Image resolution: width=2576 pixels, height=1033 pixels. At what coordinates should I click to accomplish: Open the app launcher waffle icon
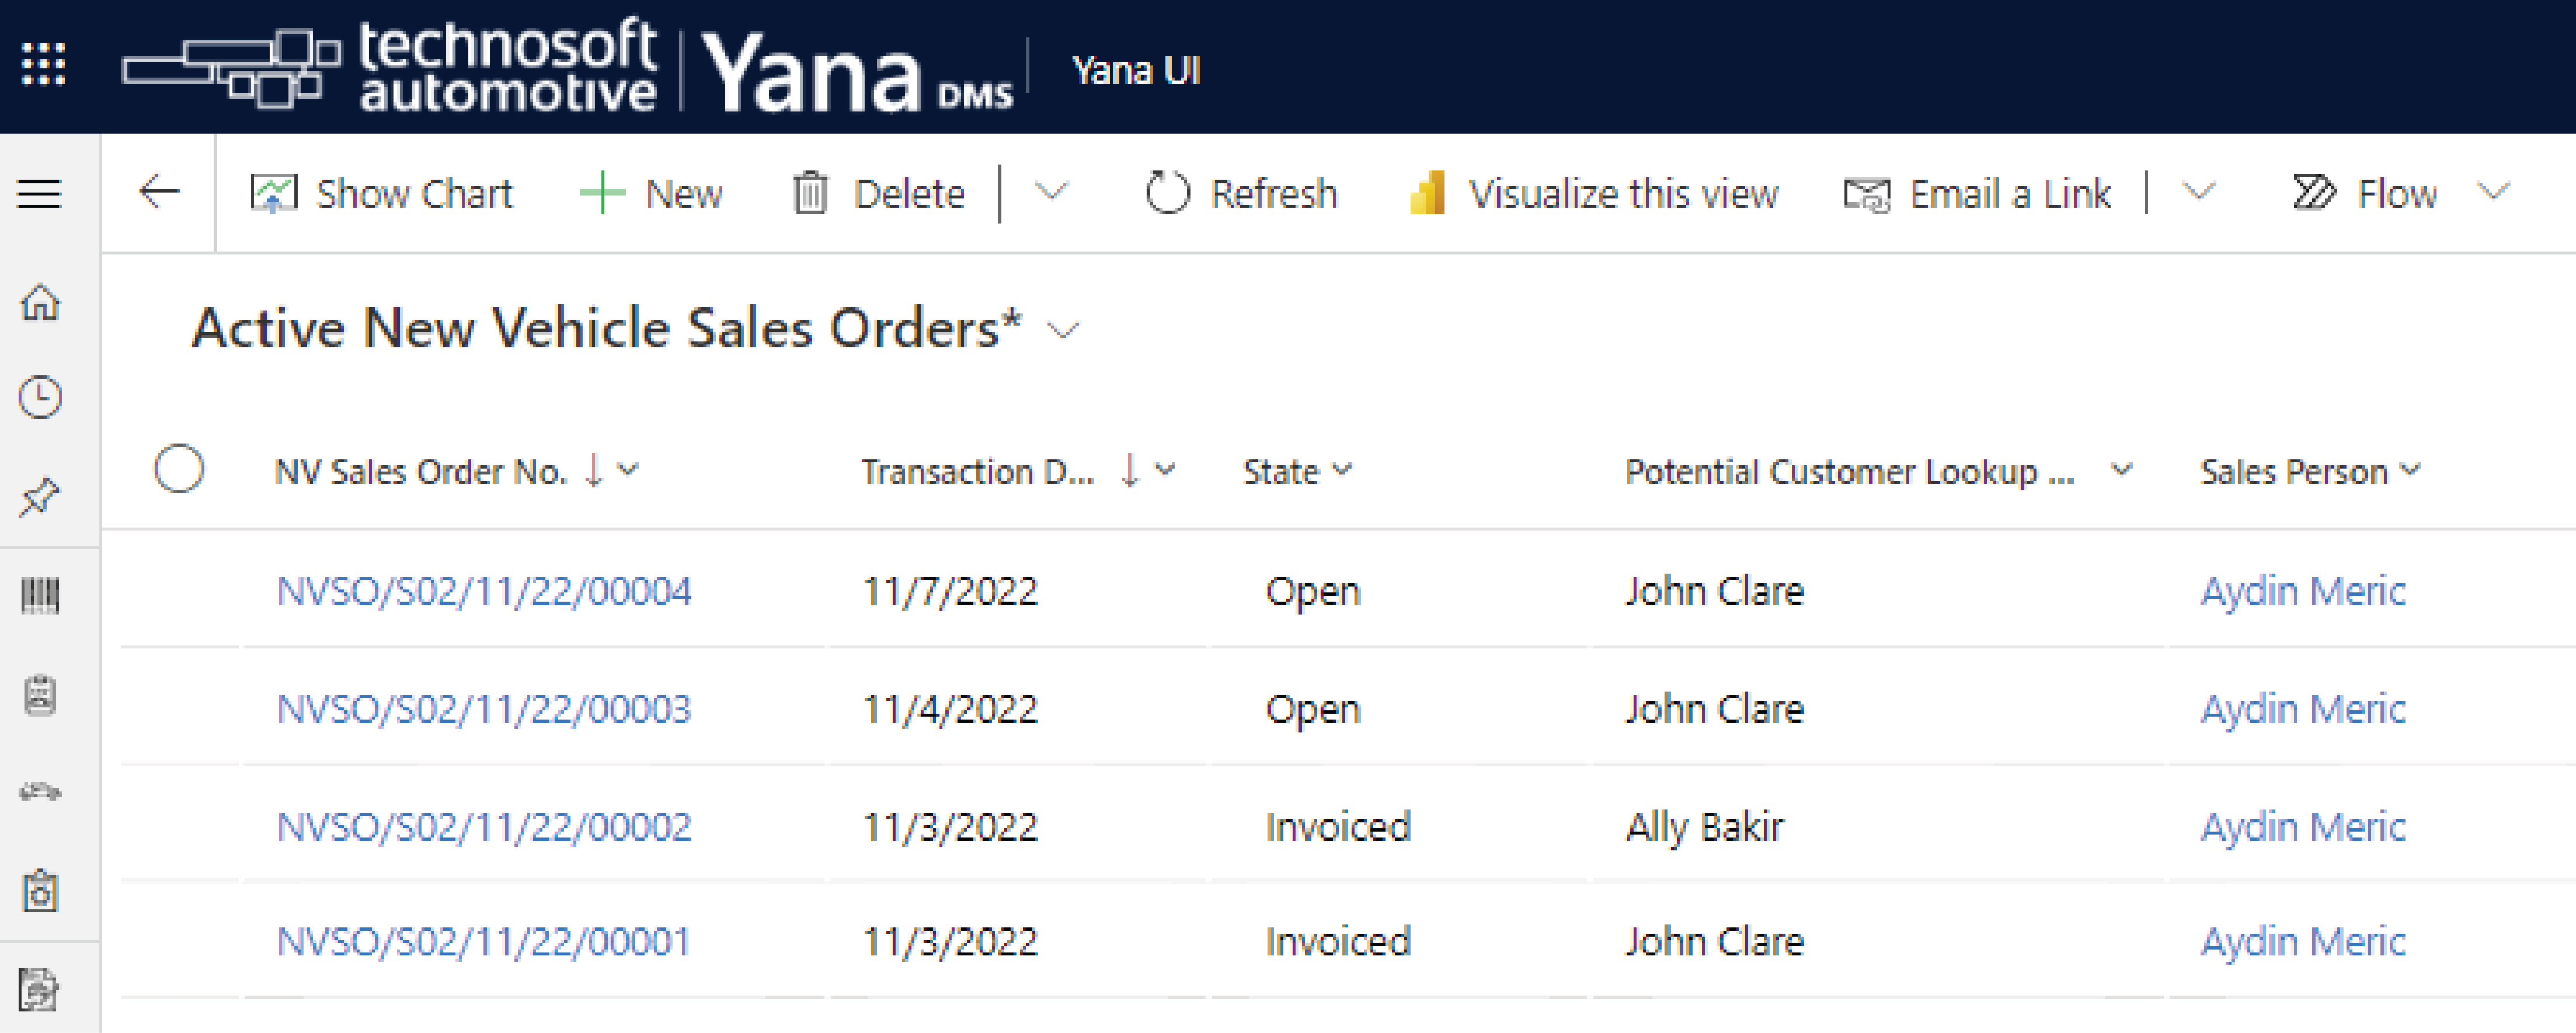(x=43, y=65)
